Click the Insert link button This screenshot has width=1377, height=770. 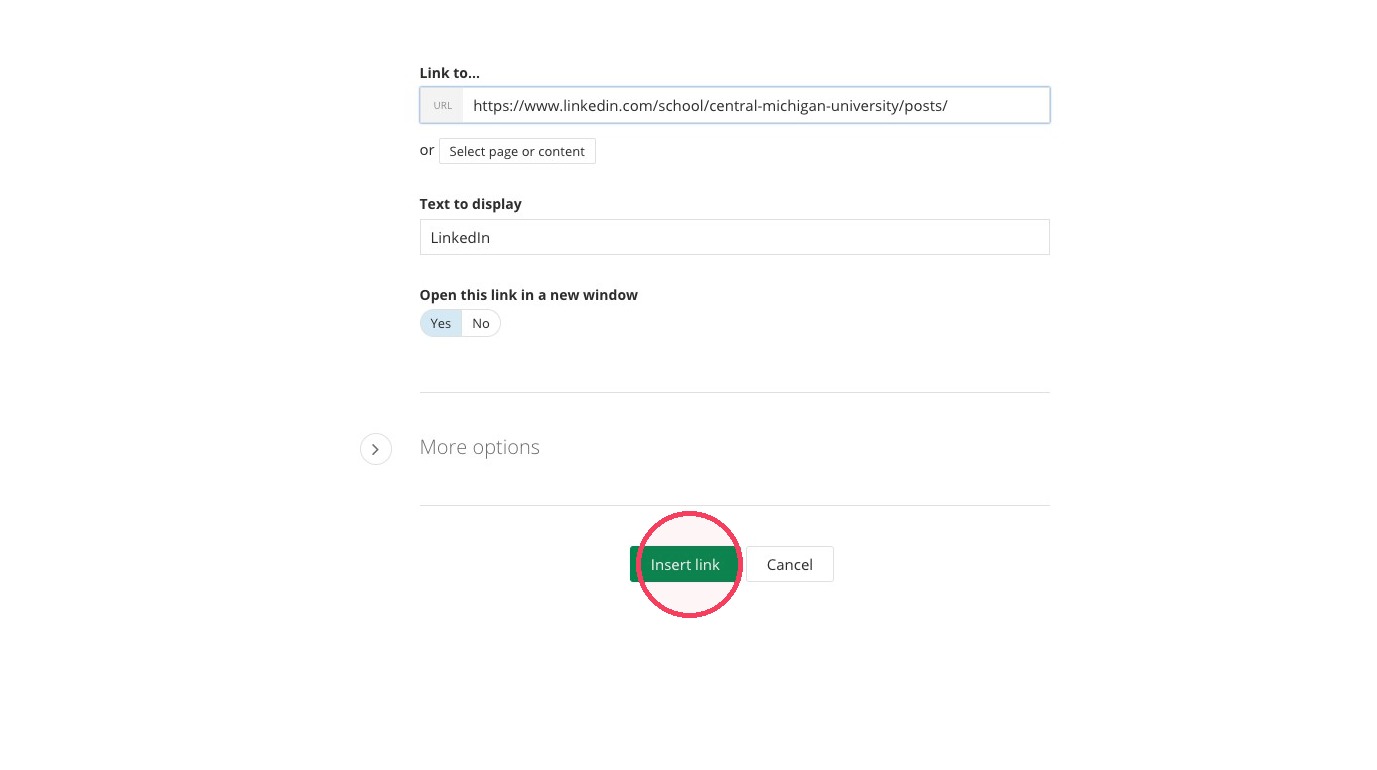tap(685, 564)
